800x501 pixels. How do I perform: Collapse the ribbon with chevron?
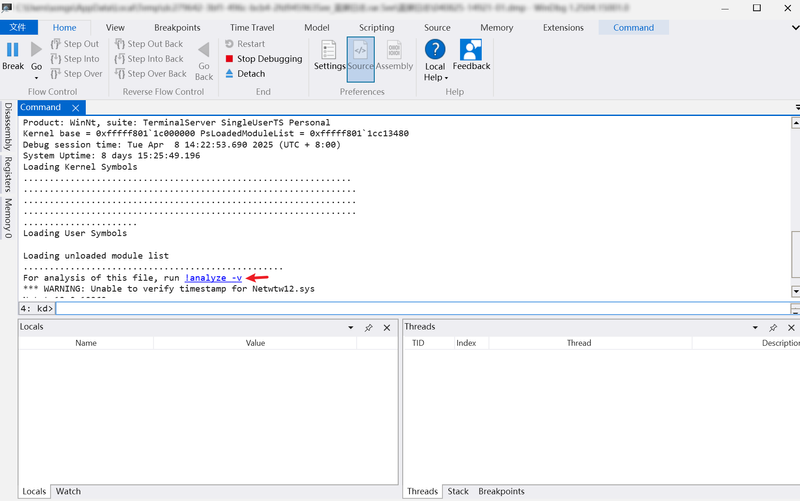pos(795,28)
